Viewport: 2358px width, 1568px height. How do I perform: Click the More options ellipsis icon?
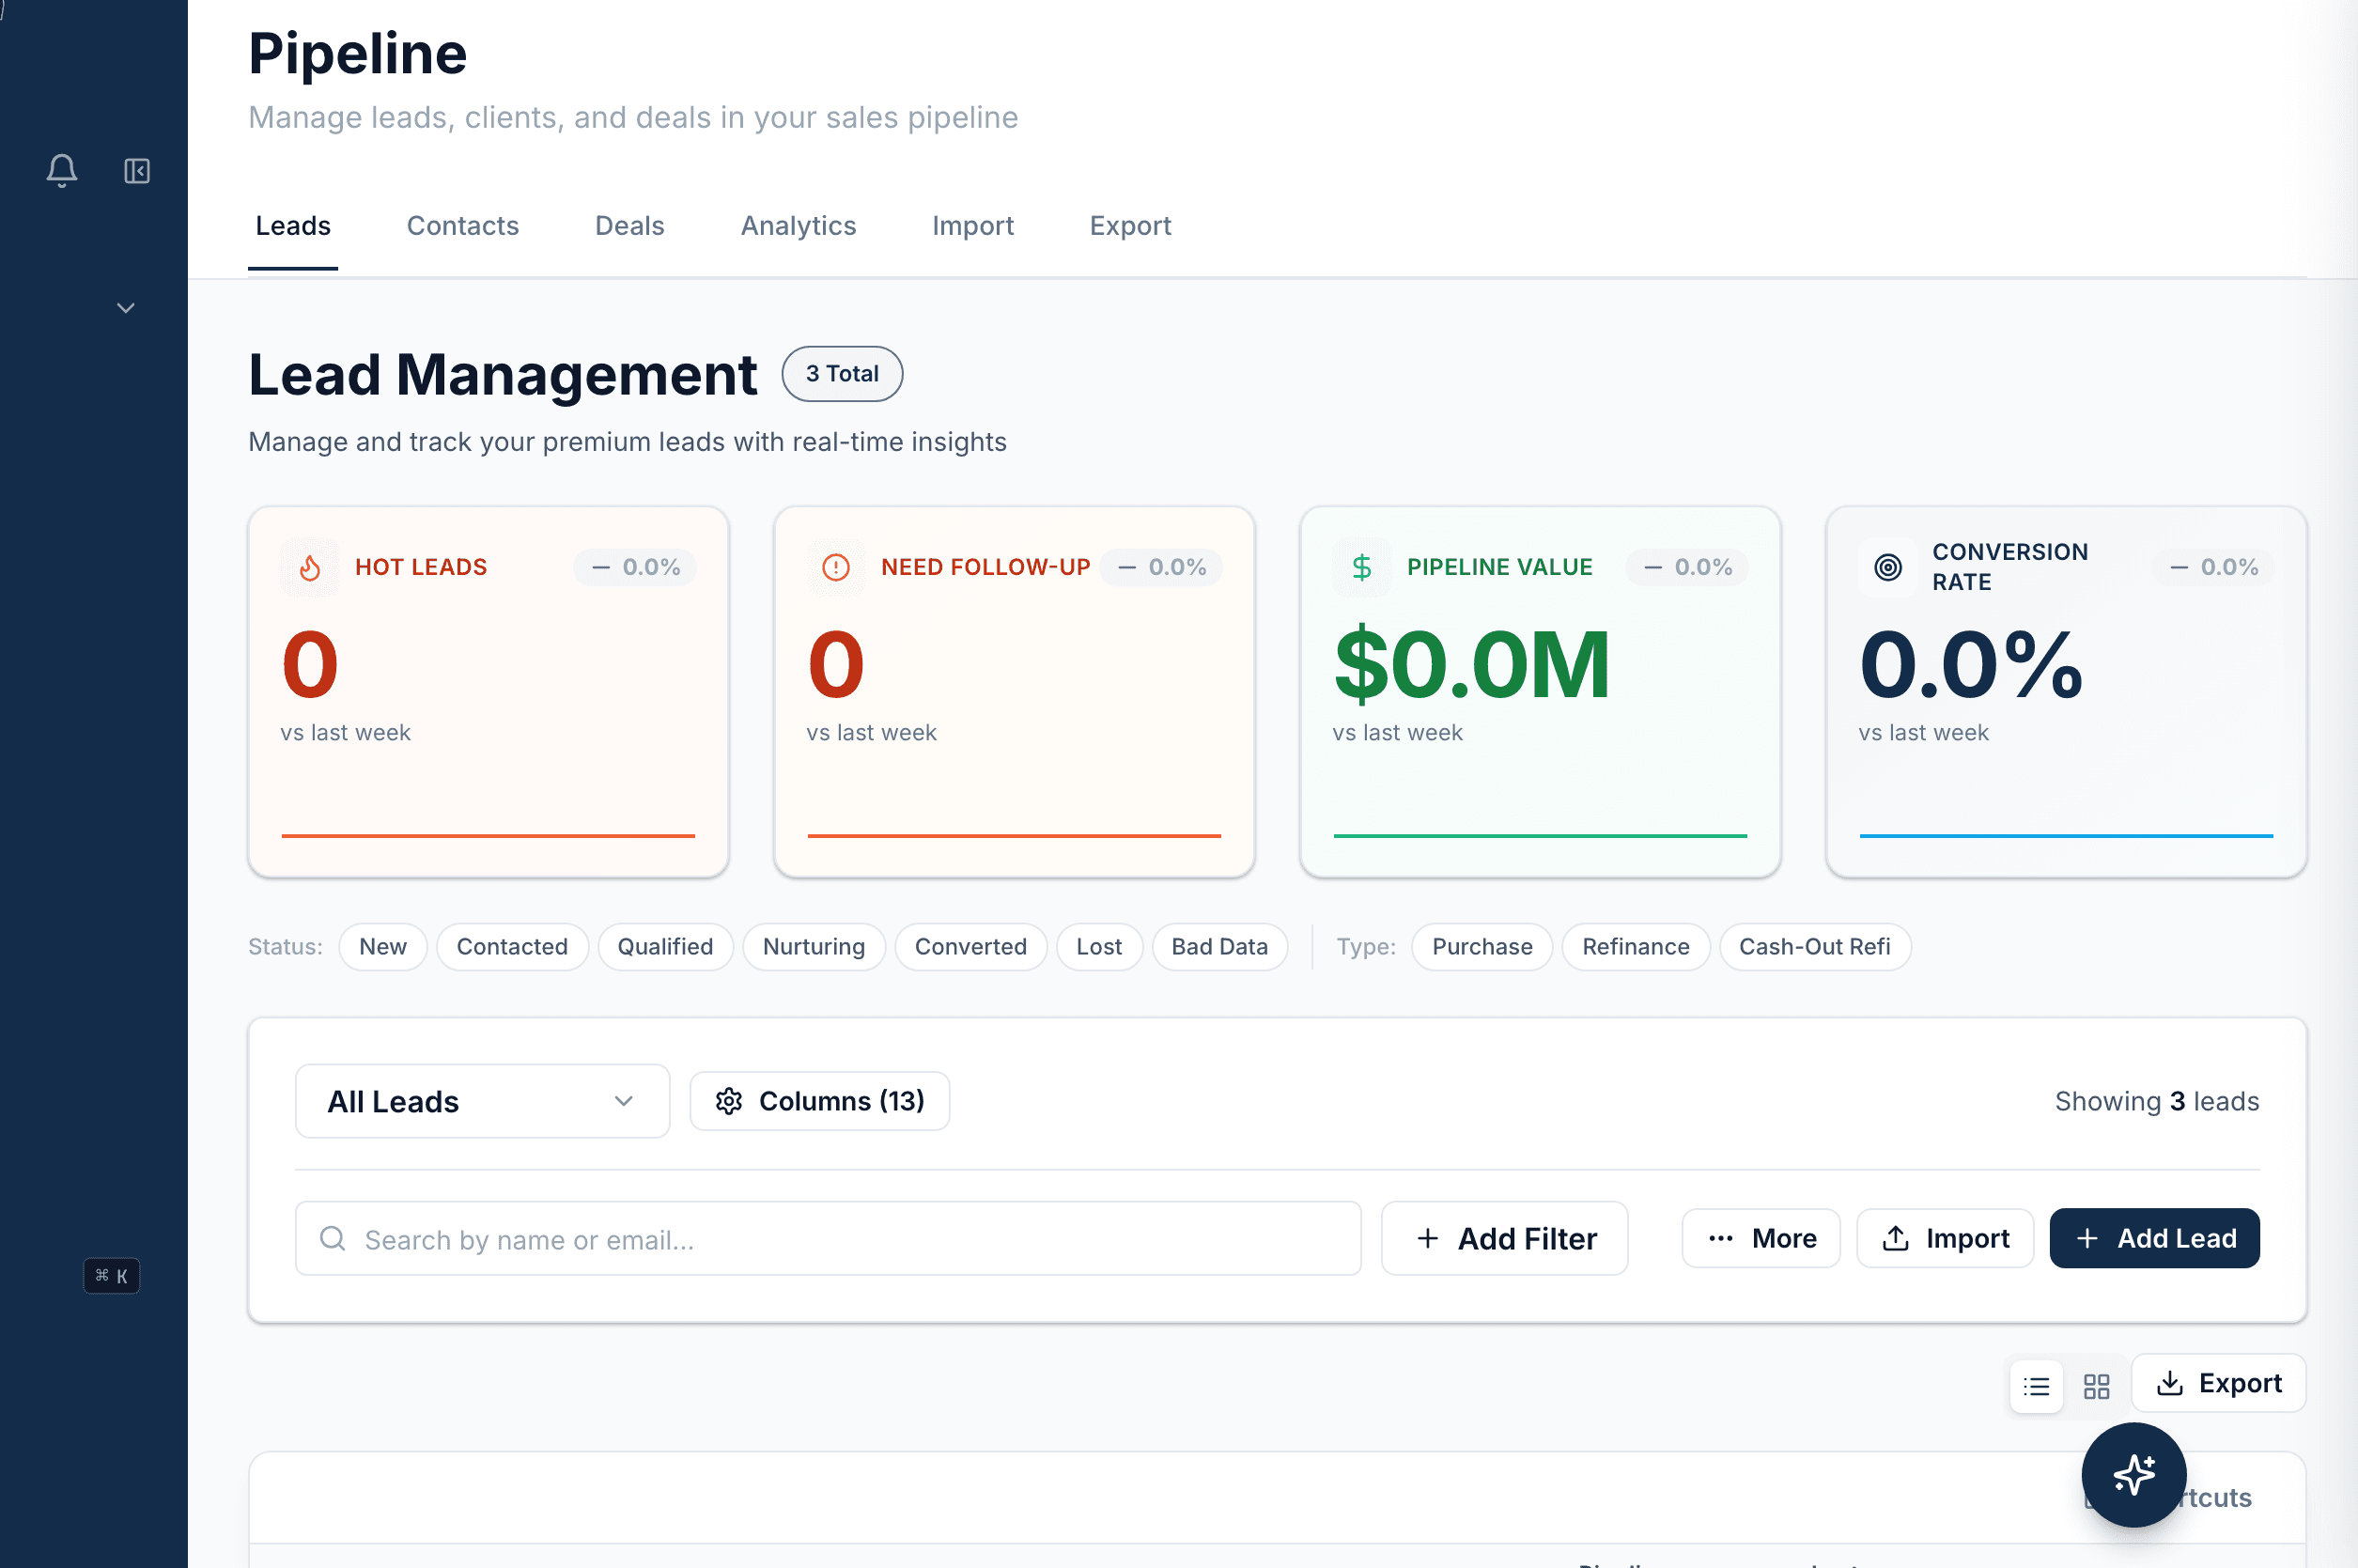(x=1719, y=1238)
